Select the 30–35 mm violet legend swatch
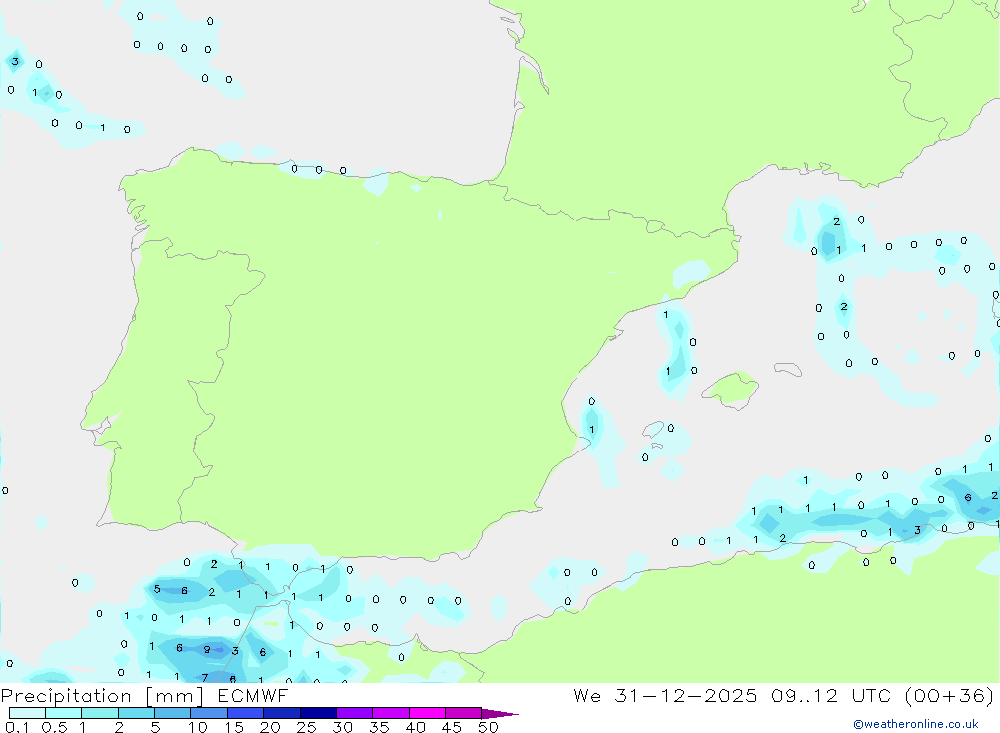The image size is (1000, 733). pyautogui.click(x=355, y=713)
